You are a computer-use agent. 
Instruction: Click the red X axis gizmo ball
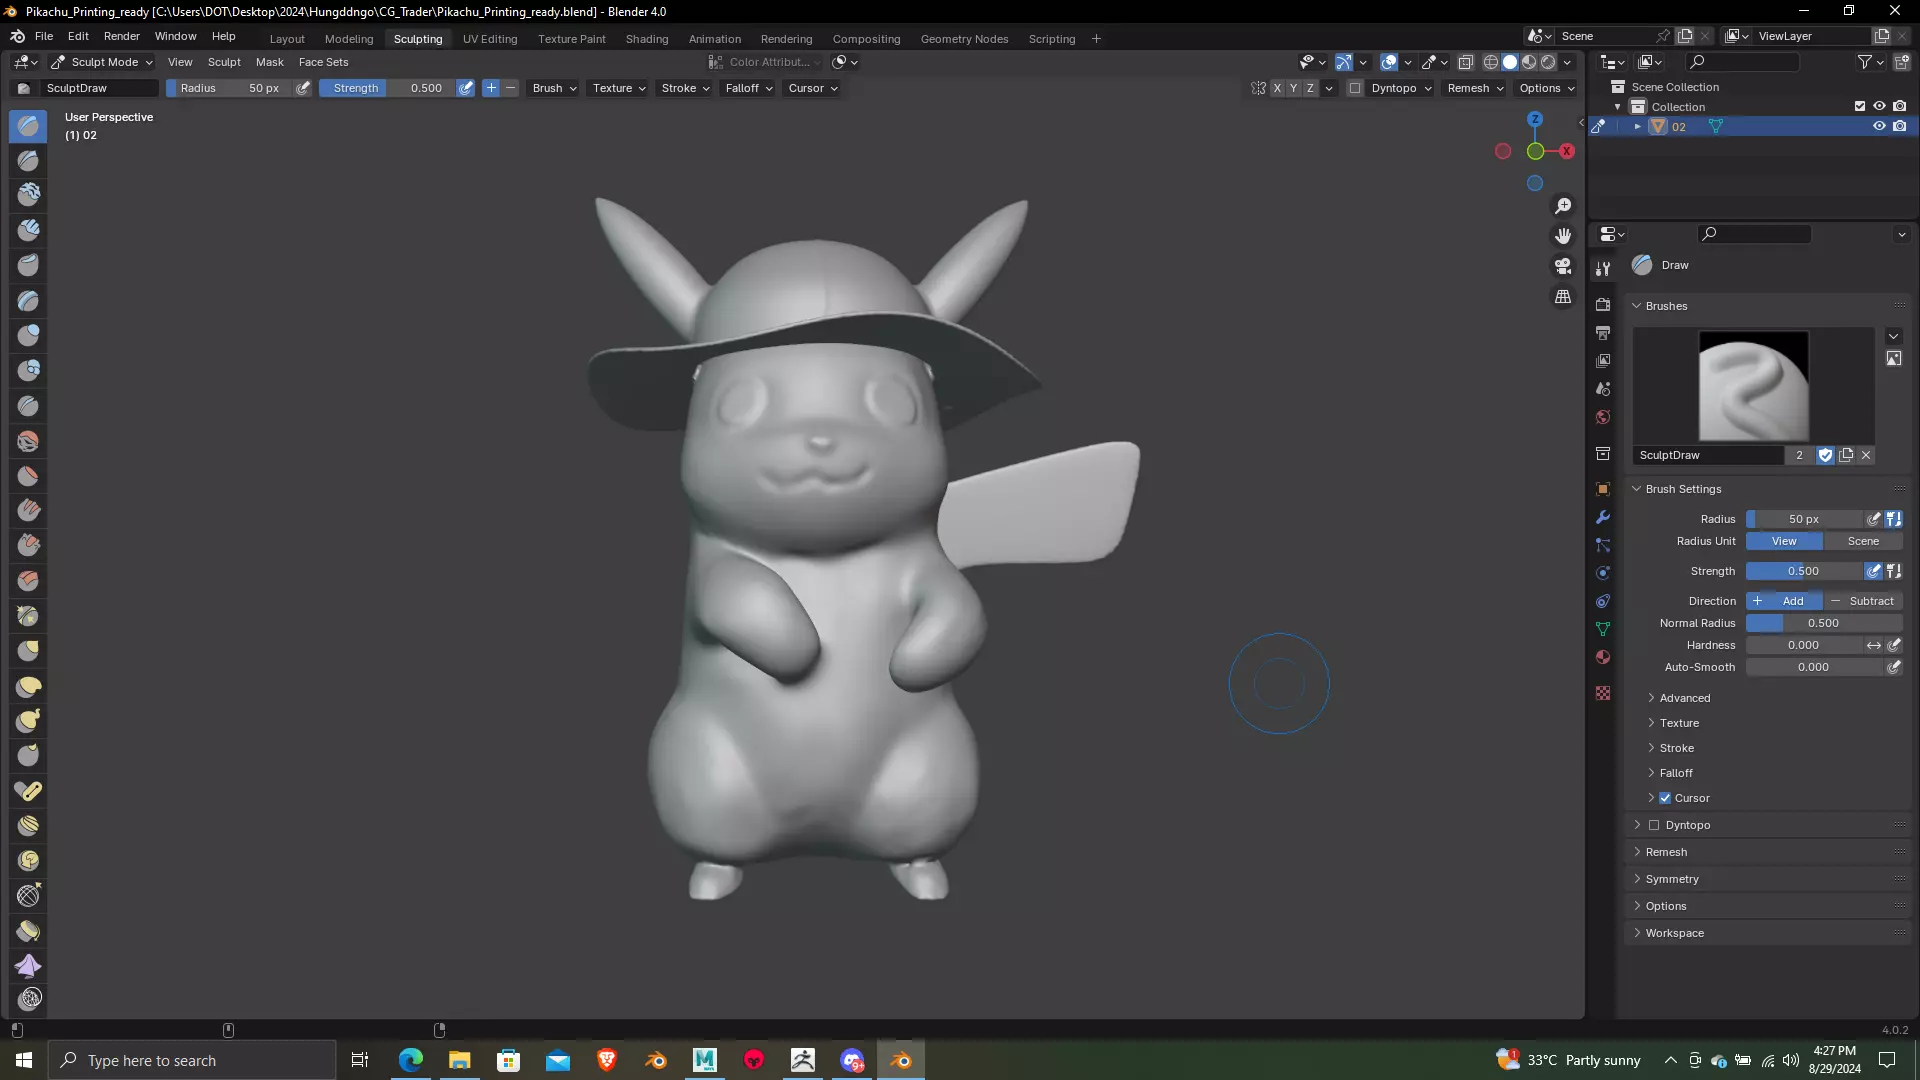(1567, 151)
